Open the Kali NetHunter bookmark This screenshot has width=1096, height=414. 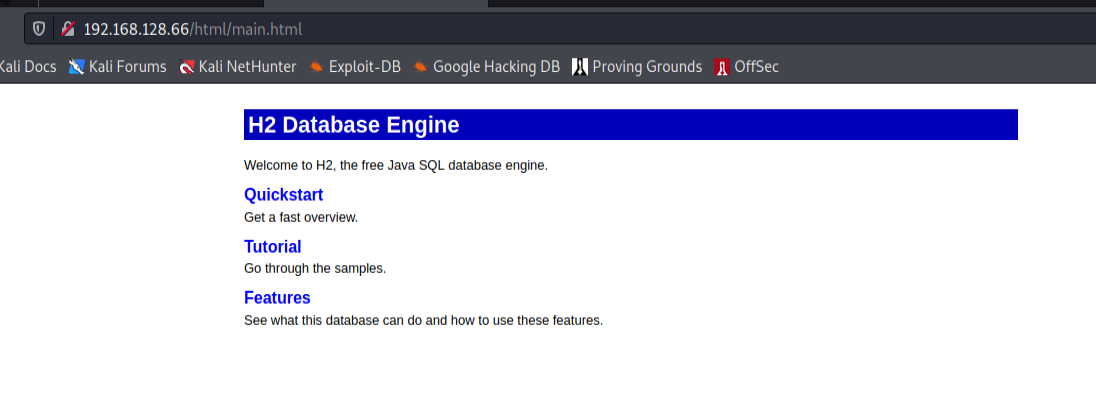point(238,66)
